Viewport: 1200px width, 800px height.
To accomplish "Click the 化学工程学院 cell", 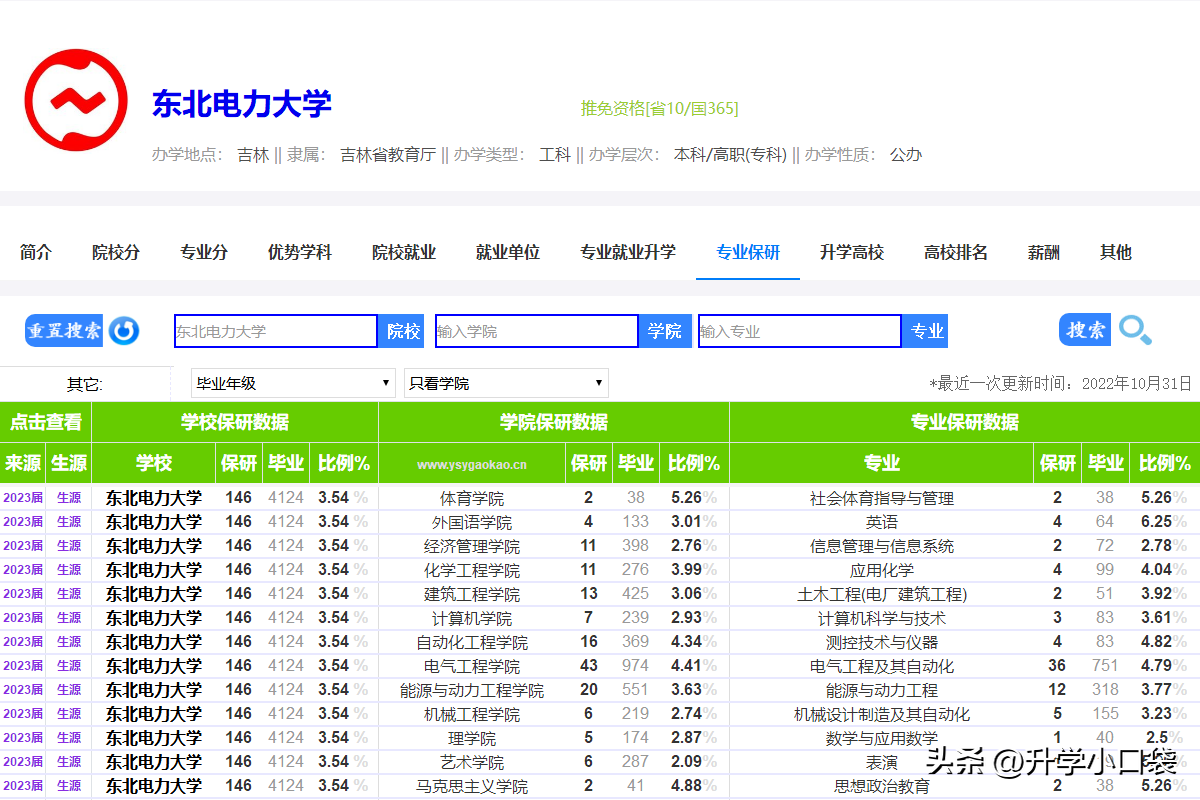I will click(472, 570).
